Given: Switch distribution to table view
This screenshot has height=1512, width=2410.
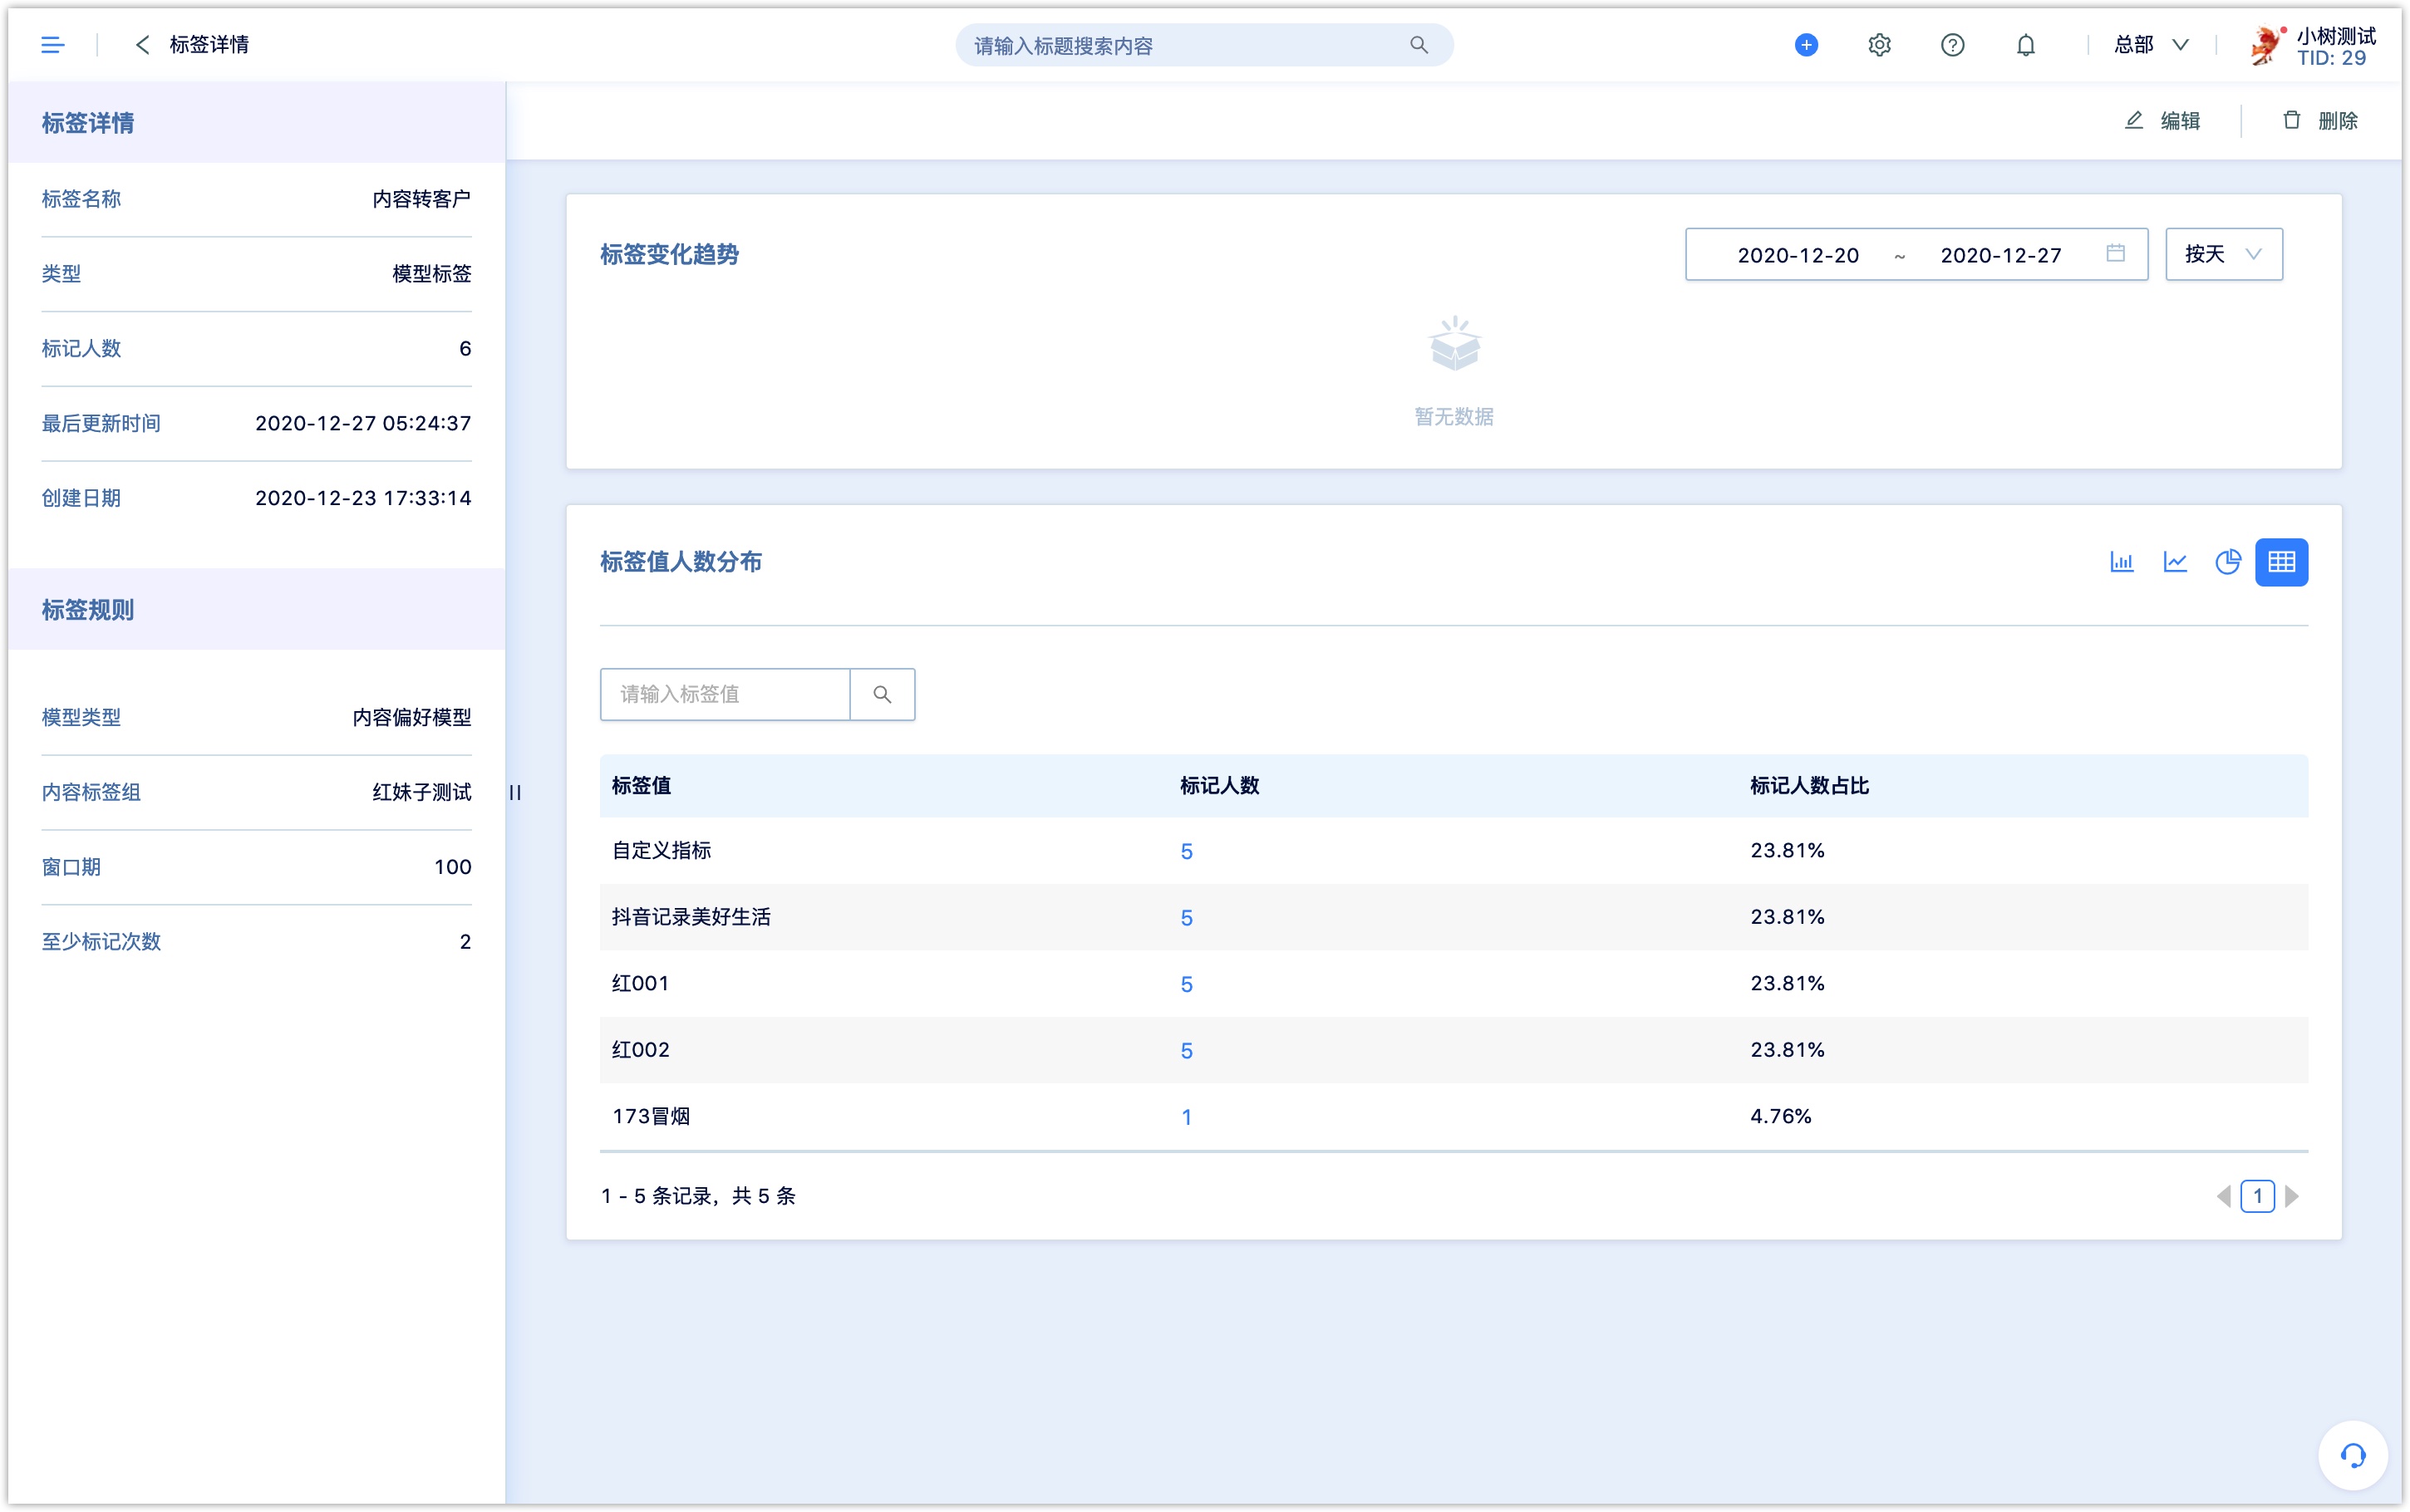Looking at the screenshot, I should (x=2281, y=562).
